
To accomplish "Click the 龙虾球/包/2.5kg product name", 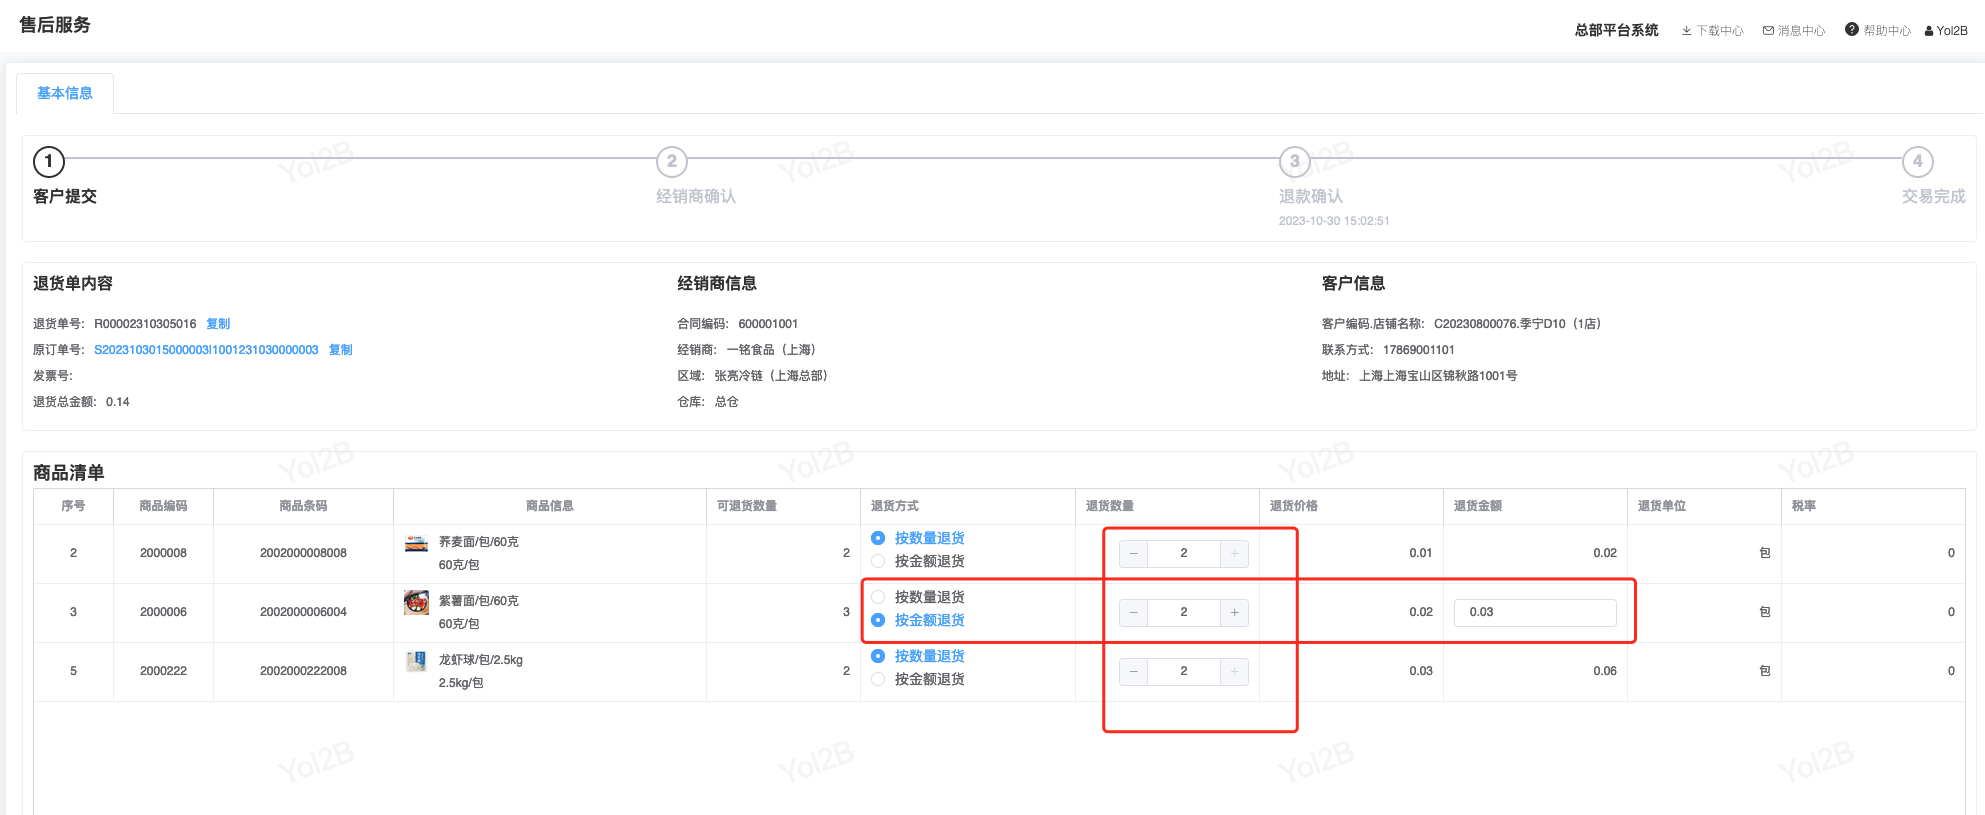I will point(481,660).
